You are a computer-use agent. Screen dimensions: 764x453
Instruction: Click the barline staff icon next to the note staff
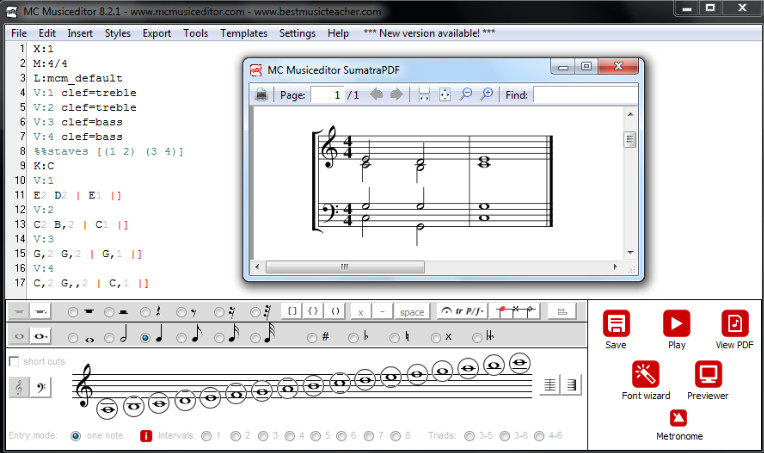pyautogui.click(x=550, y=385)
